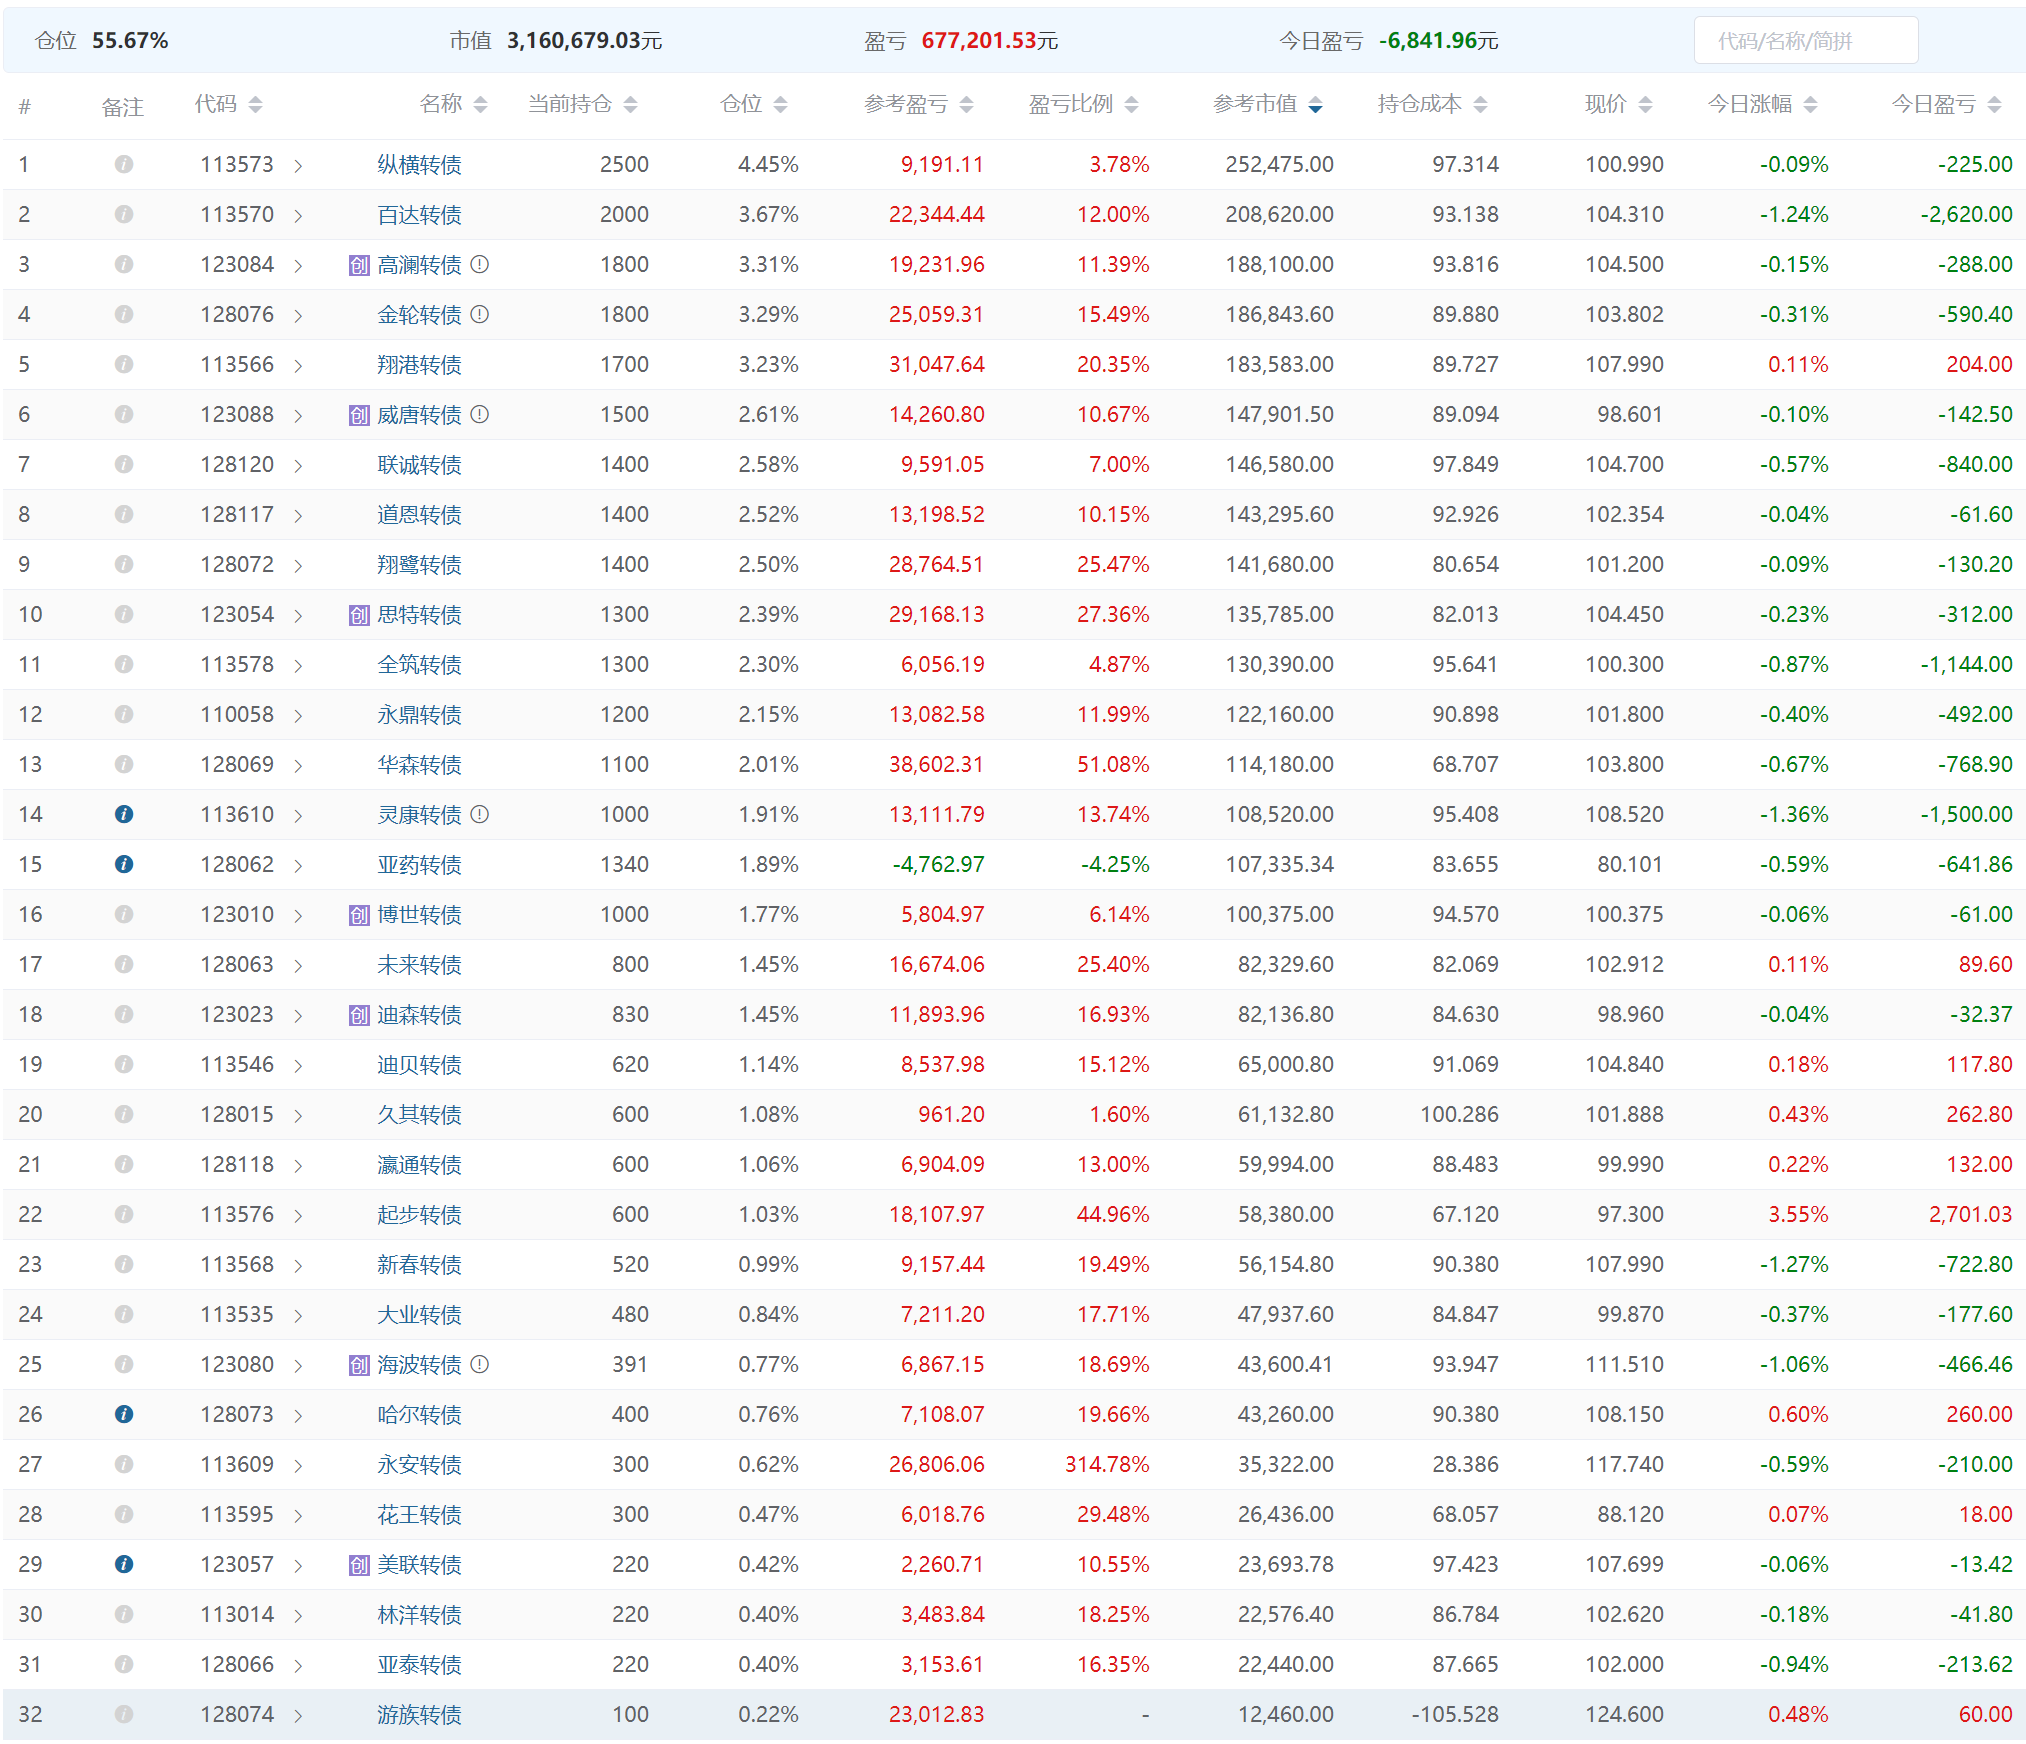Expand the chevron beside code 128120
Image resolution: width=2026 pixels, height=1744 pixels.
click(x=298, y=466)
